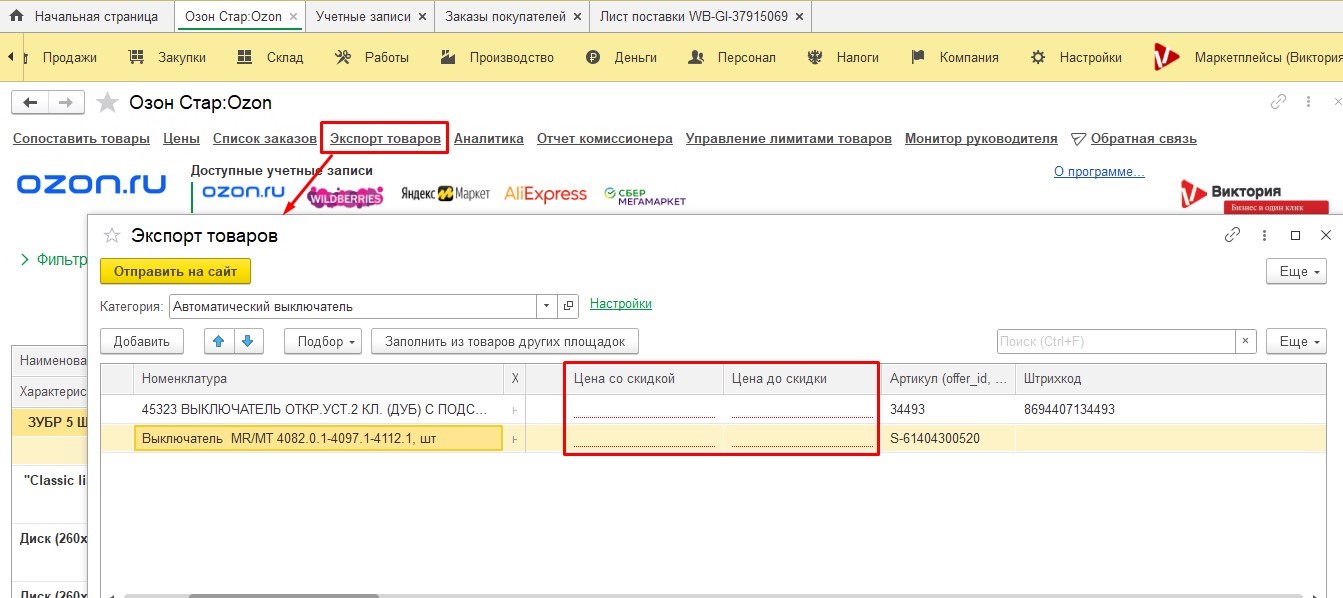Select the СберМегаМаркет account logo
1343x598 pixels.
click(645, 196)
